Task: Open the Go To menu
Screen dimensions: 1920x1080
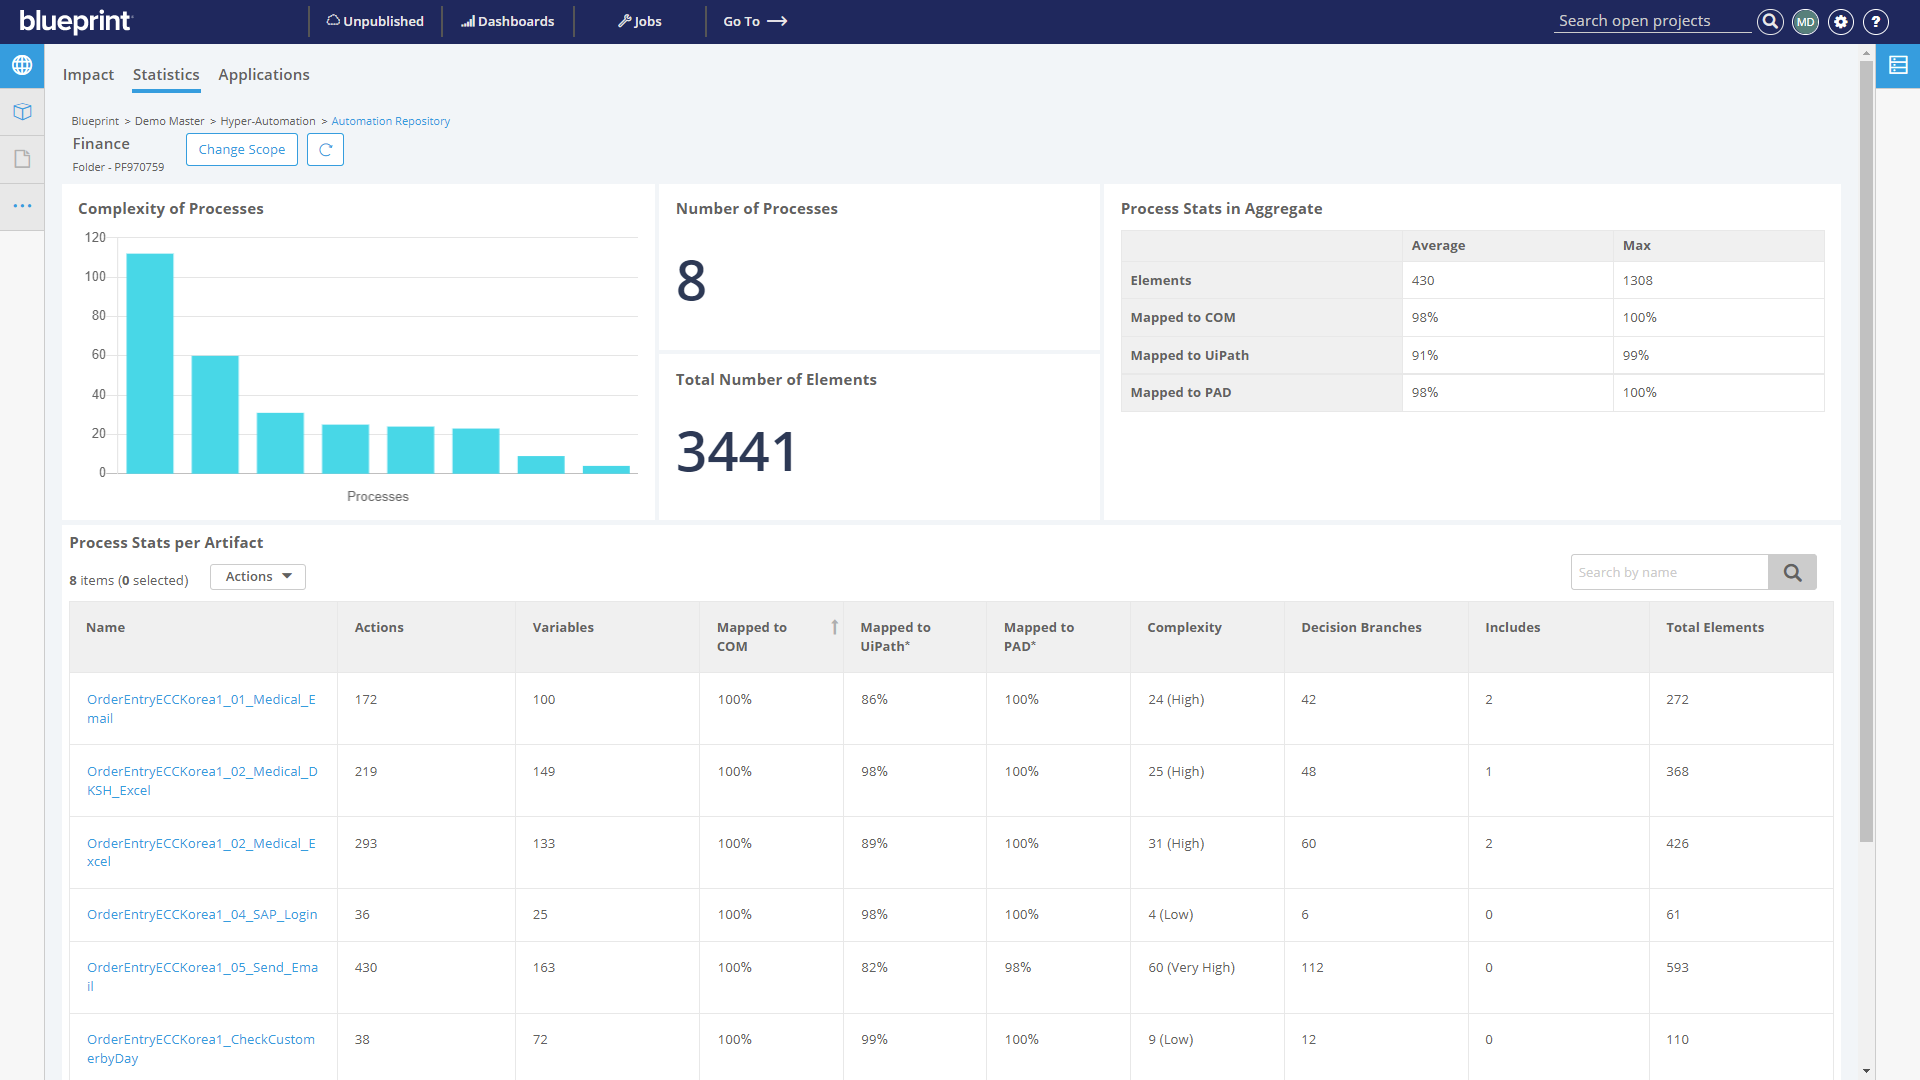Action: point(755,22)
